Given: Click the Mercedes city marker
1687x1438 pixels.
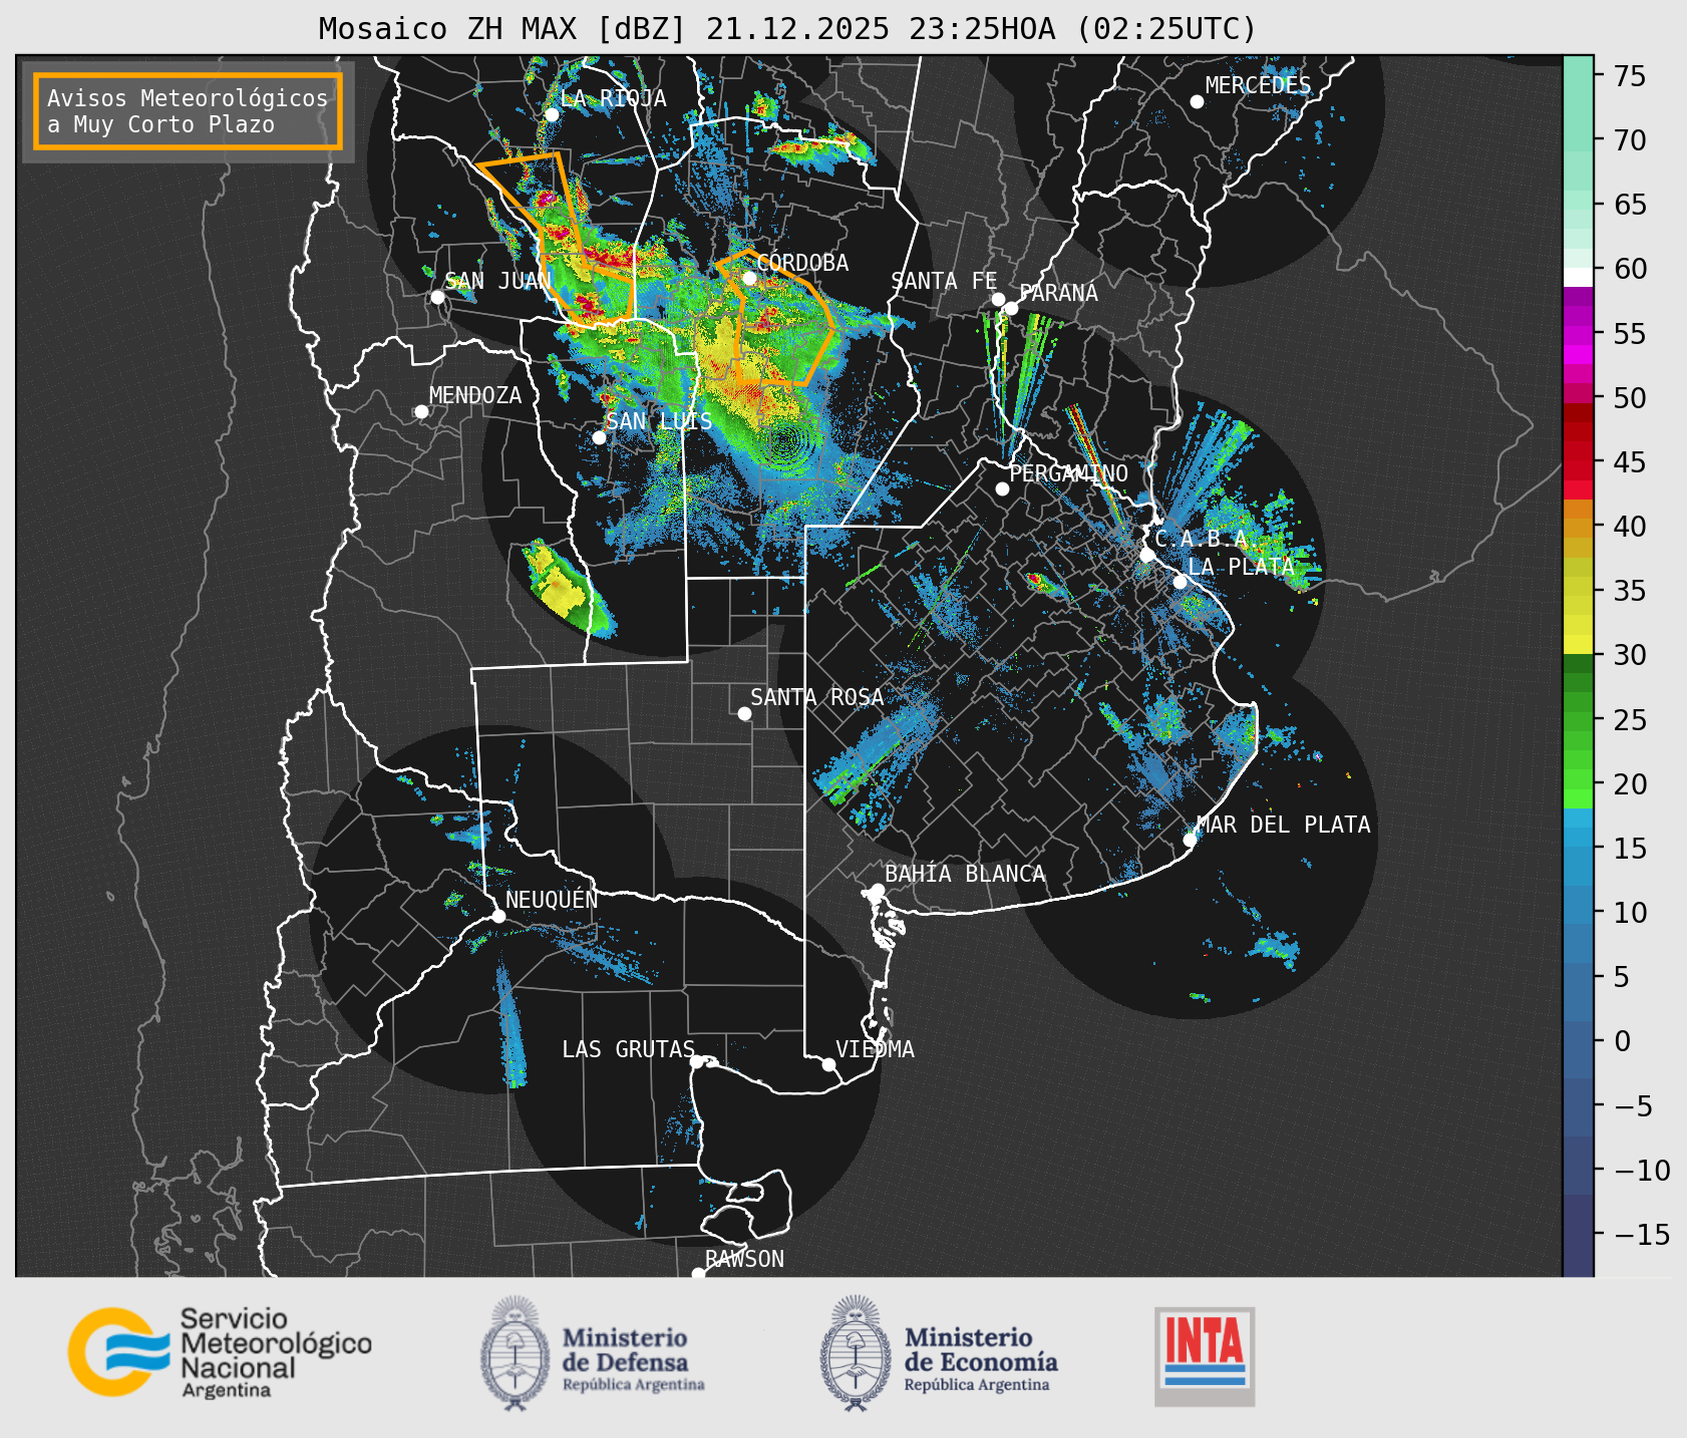Looking at the screenshot, I should [1197, 102].
